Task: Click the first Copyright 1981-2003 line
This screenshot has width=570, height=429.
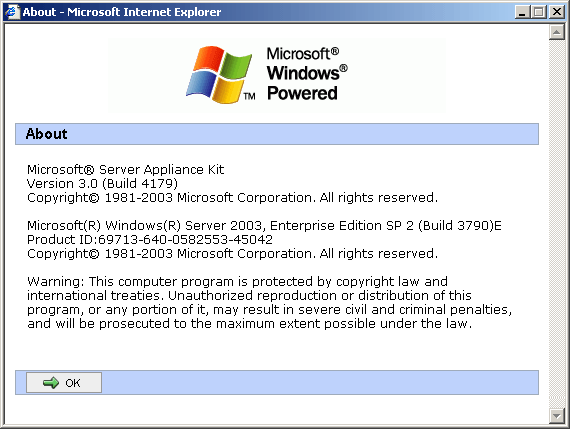Action: [x=232, y=197]
